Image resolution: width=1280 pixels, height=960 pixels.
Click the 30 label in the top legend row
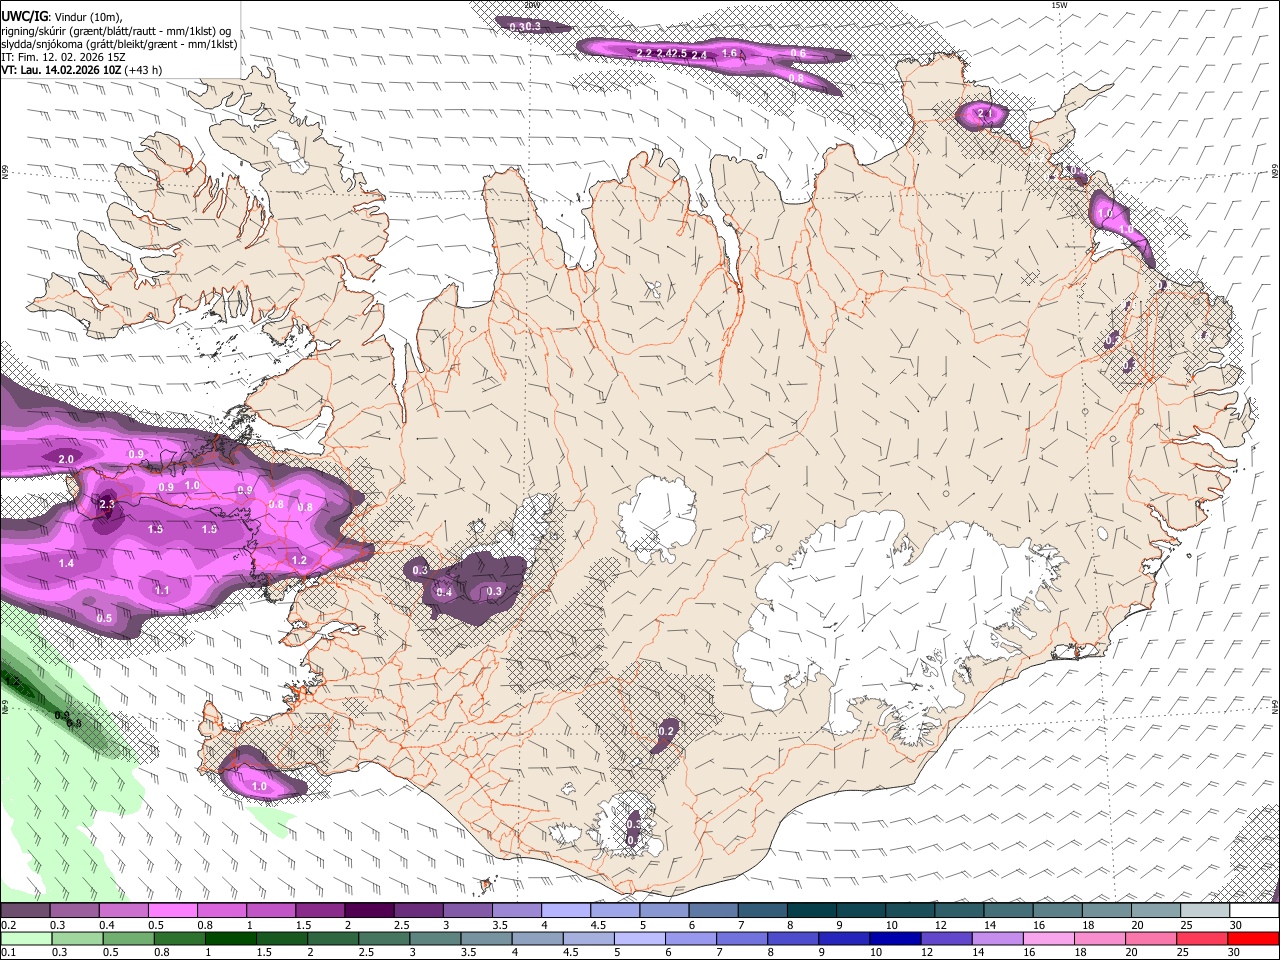[1236, 925]
